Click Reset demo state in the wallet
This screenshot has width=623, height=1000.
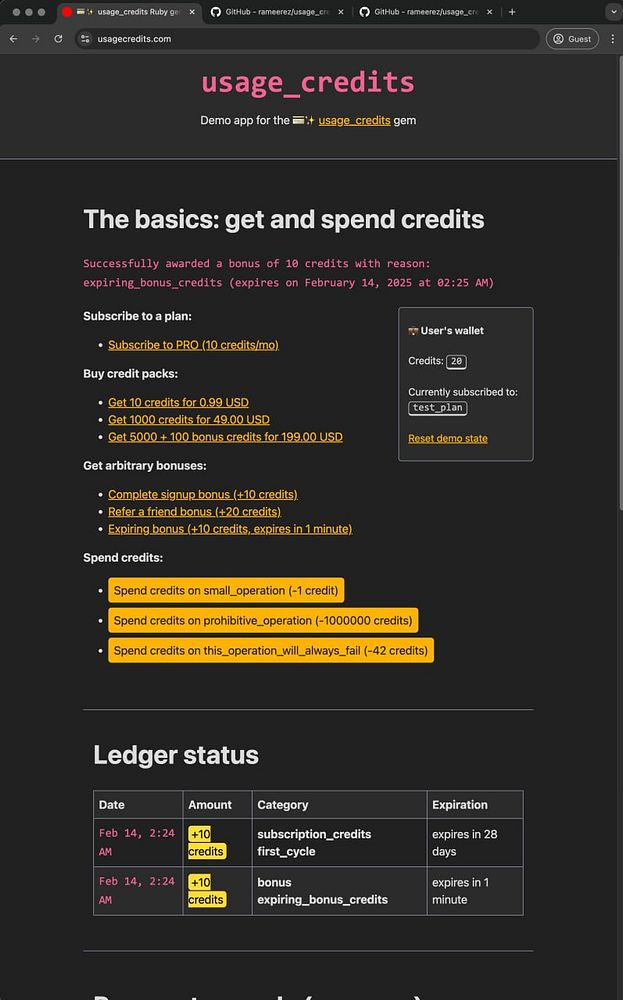448,438
